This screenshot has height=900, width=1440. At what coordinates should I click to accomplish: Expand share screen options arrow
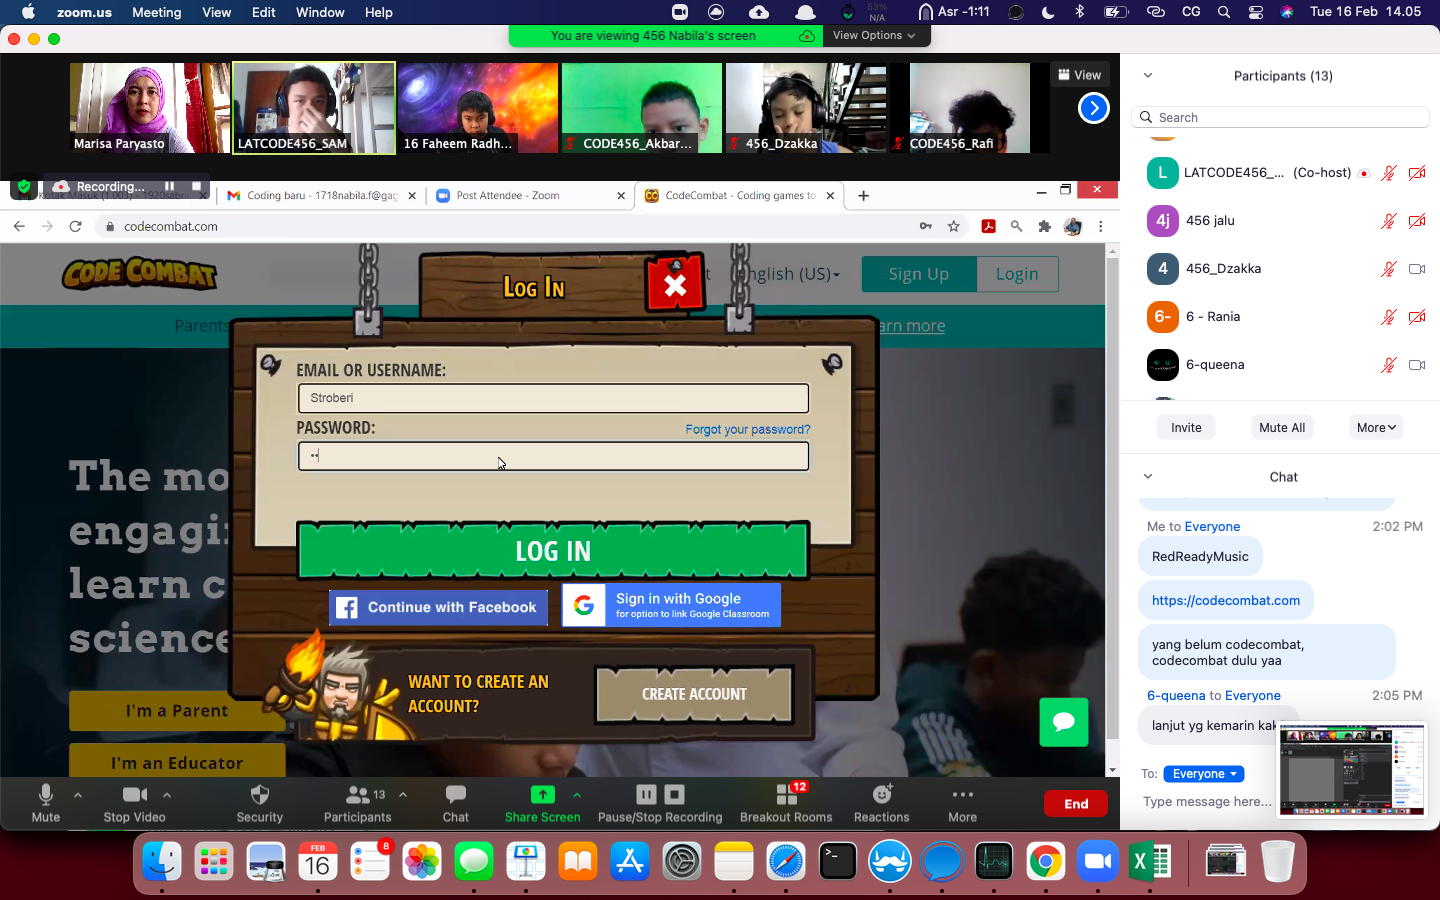[577, 795]
